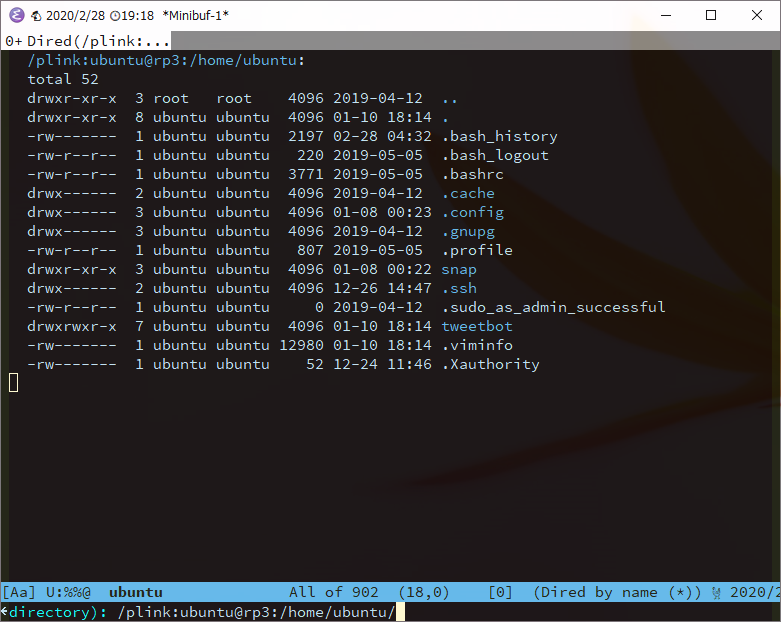Click the 02-28 04:32 date of .bash_history
The image size is (781, 622).
tap(382, 136)
